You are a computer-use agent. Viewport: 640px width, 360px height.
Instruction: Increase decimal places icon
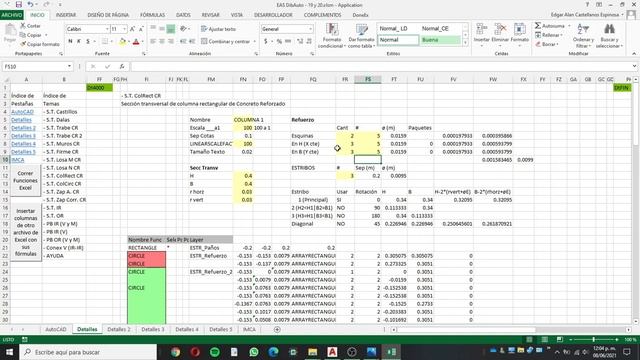pos(300,41)
